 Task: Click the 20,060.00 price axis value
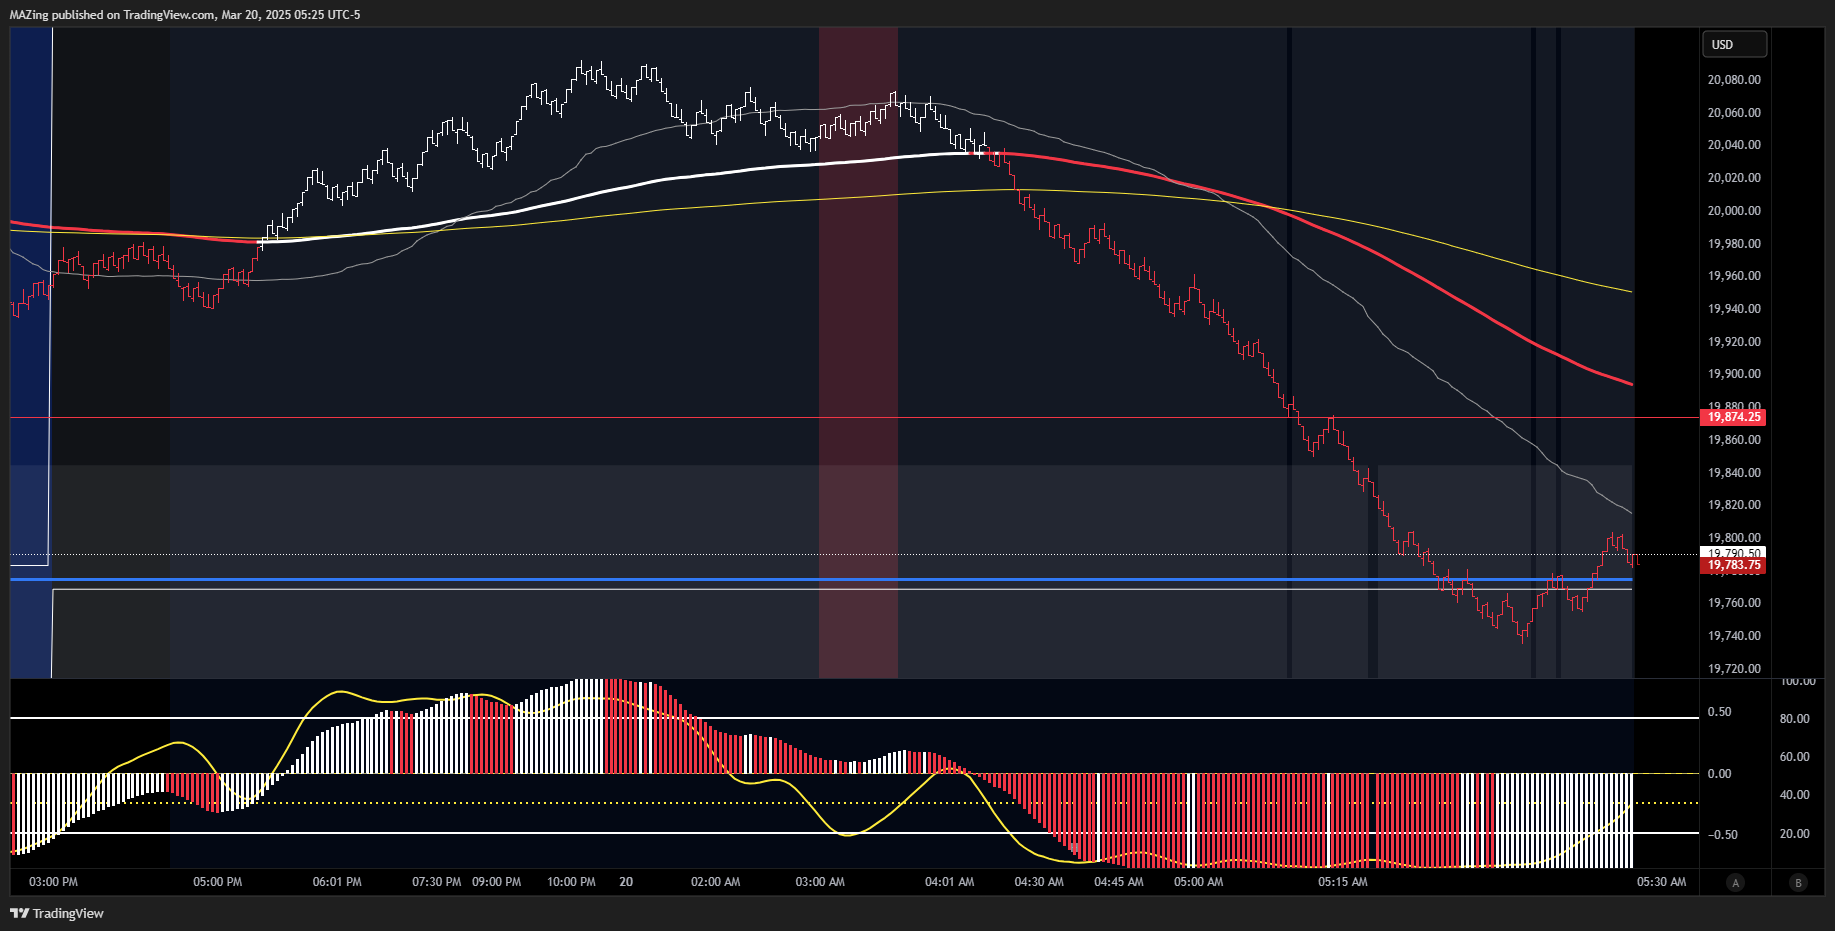[1734, 113]
